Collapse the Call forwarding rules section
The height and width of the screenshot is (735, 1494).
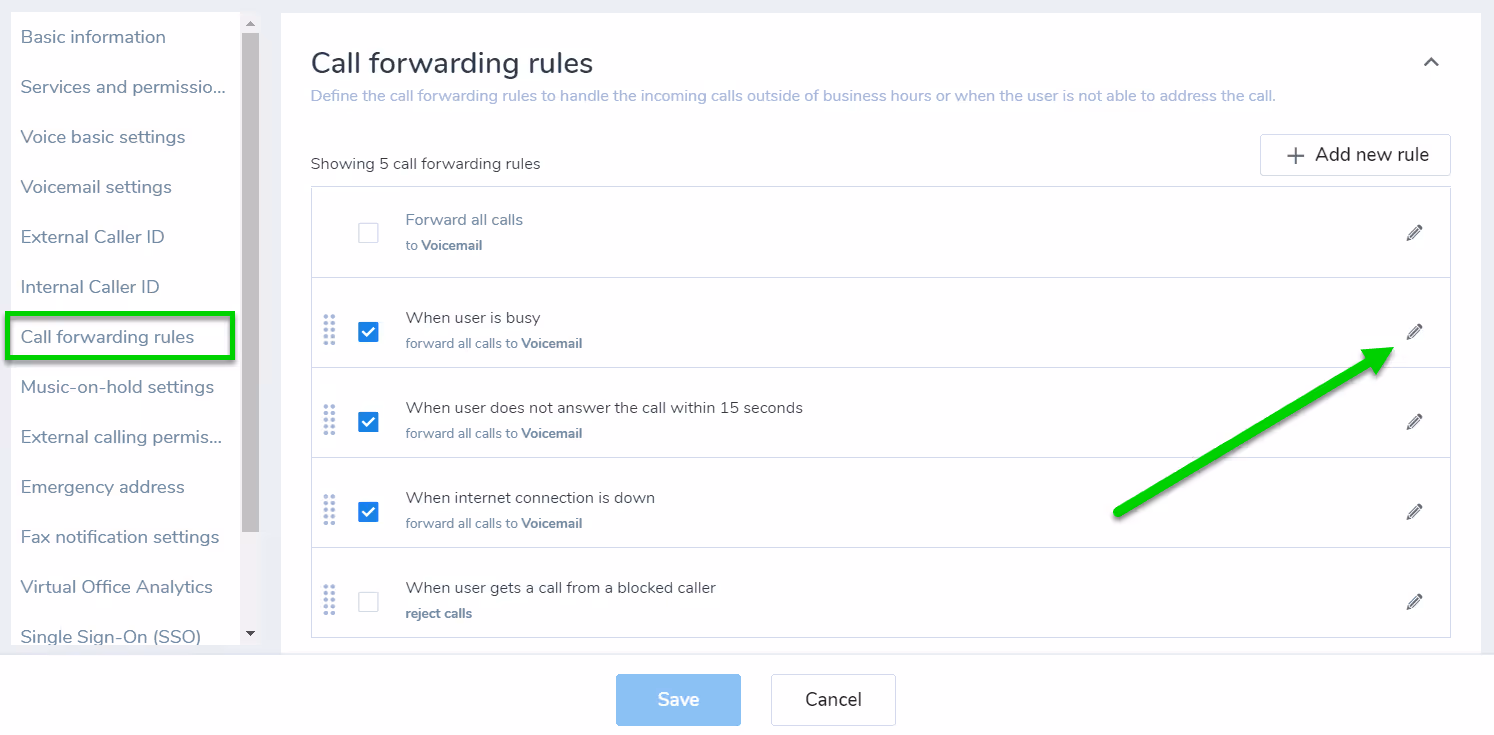tap(1431, 62)
